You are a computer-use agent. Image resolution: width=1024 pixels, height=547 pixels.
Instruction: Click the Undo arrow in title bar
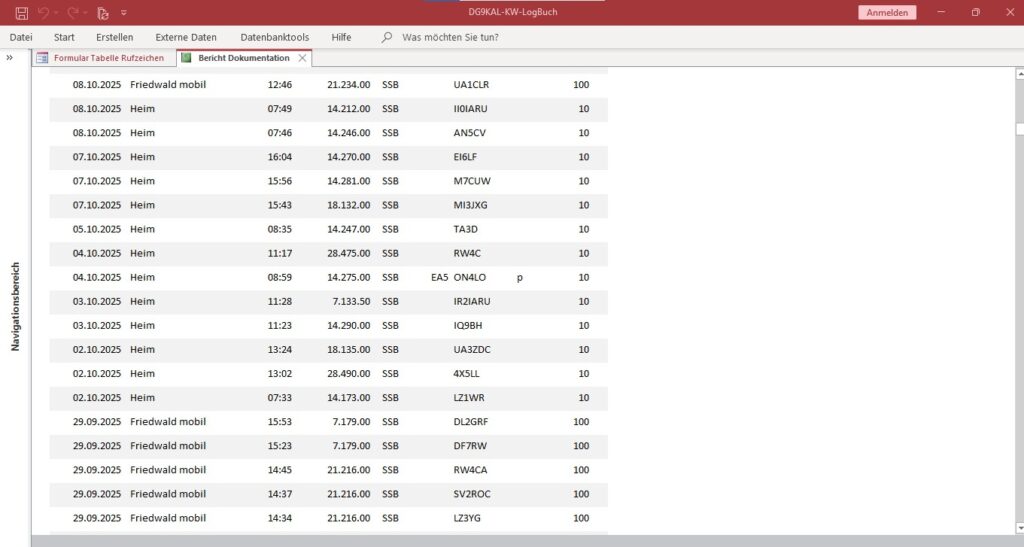click(x=43, y=13)
